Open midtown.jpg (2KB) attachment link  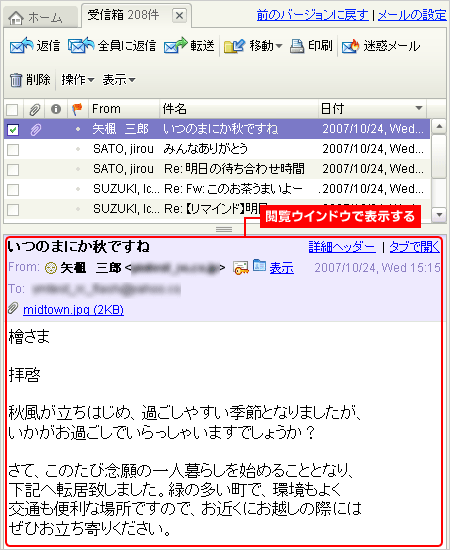[x=73, y=310]
